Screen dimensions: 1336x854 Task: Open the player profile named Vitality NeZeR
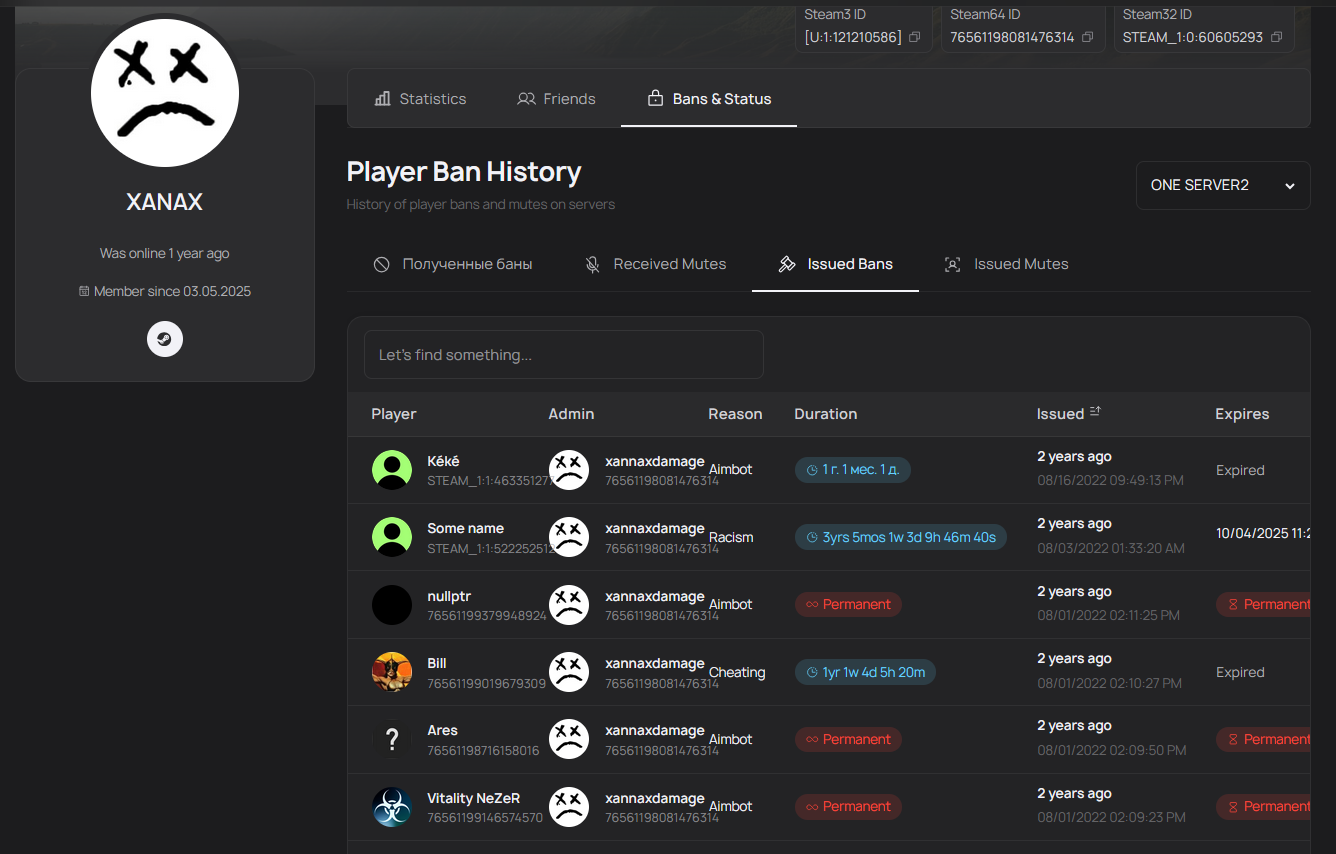[x=473, y=798]
